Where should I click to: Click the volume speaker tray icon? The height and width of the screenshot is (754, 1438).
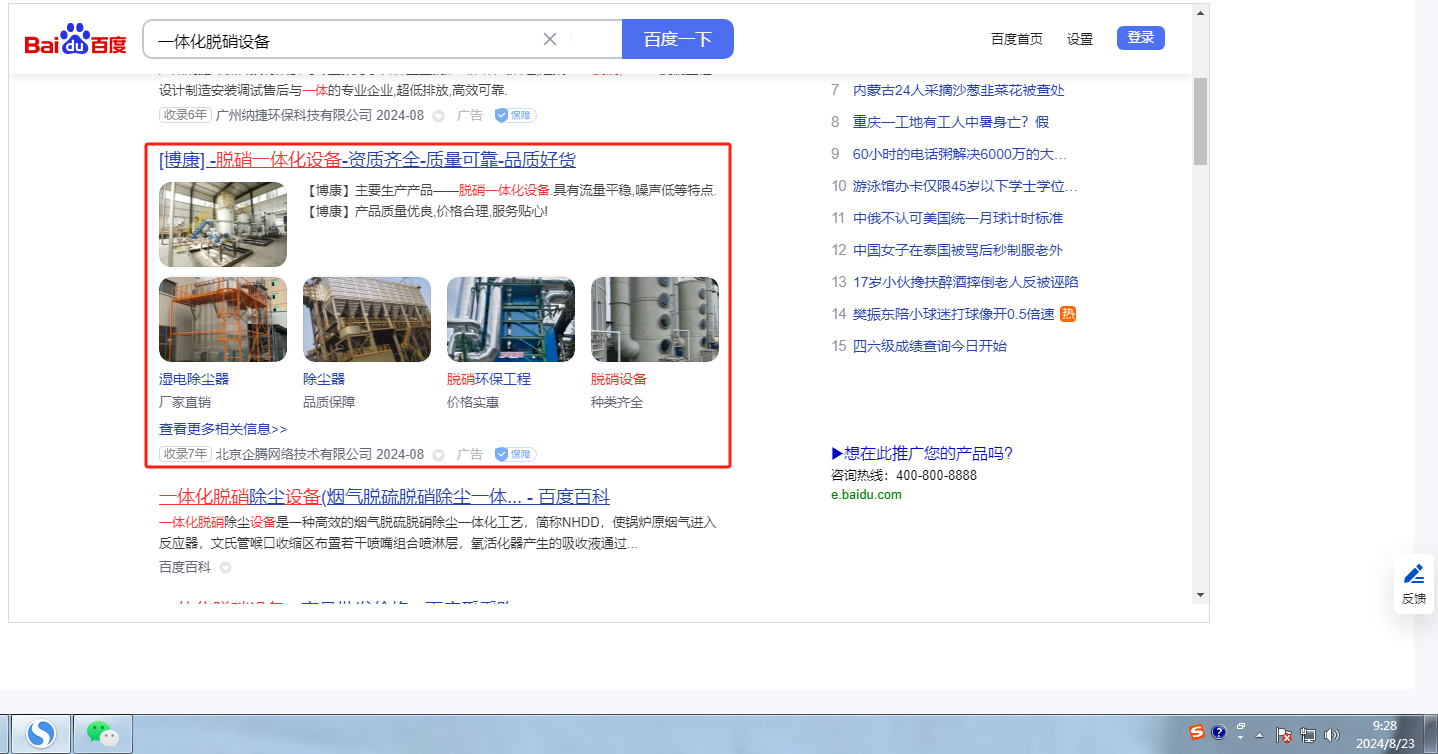click(1331, 735)
